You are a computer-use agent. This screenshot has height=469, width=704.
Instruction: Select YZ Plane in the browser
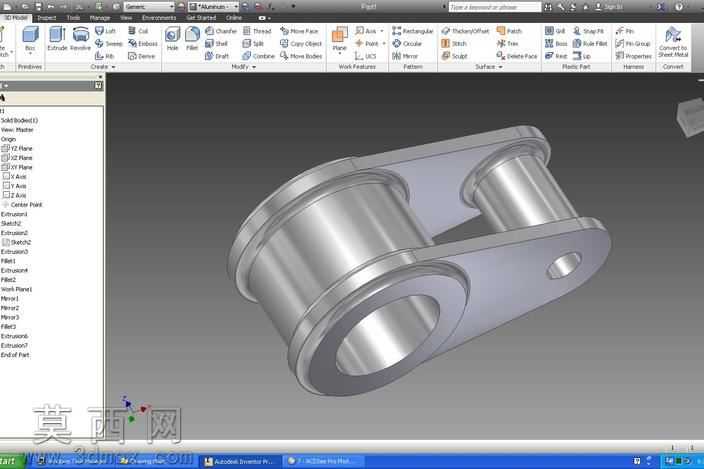coord(17,148)
